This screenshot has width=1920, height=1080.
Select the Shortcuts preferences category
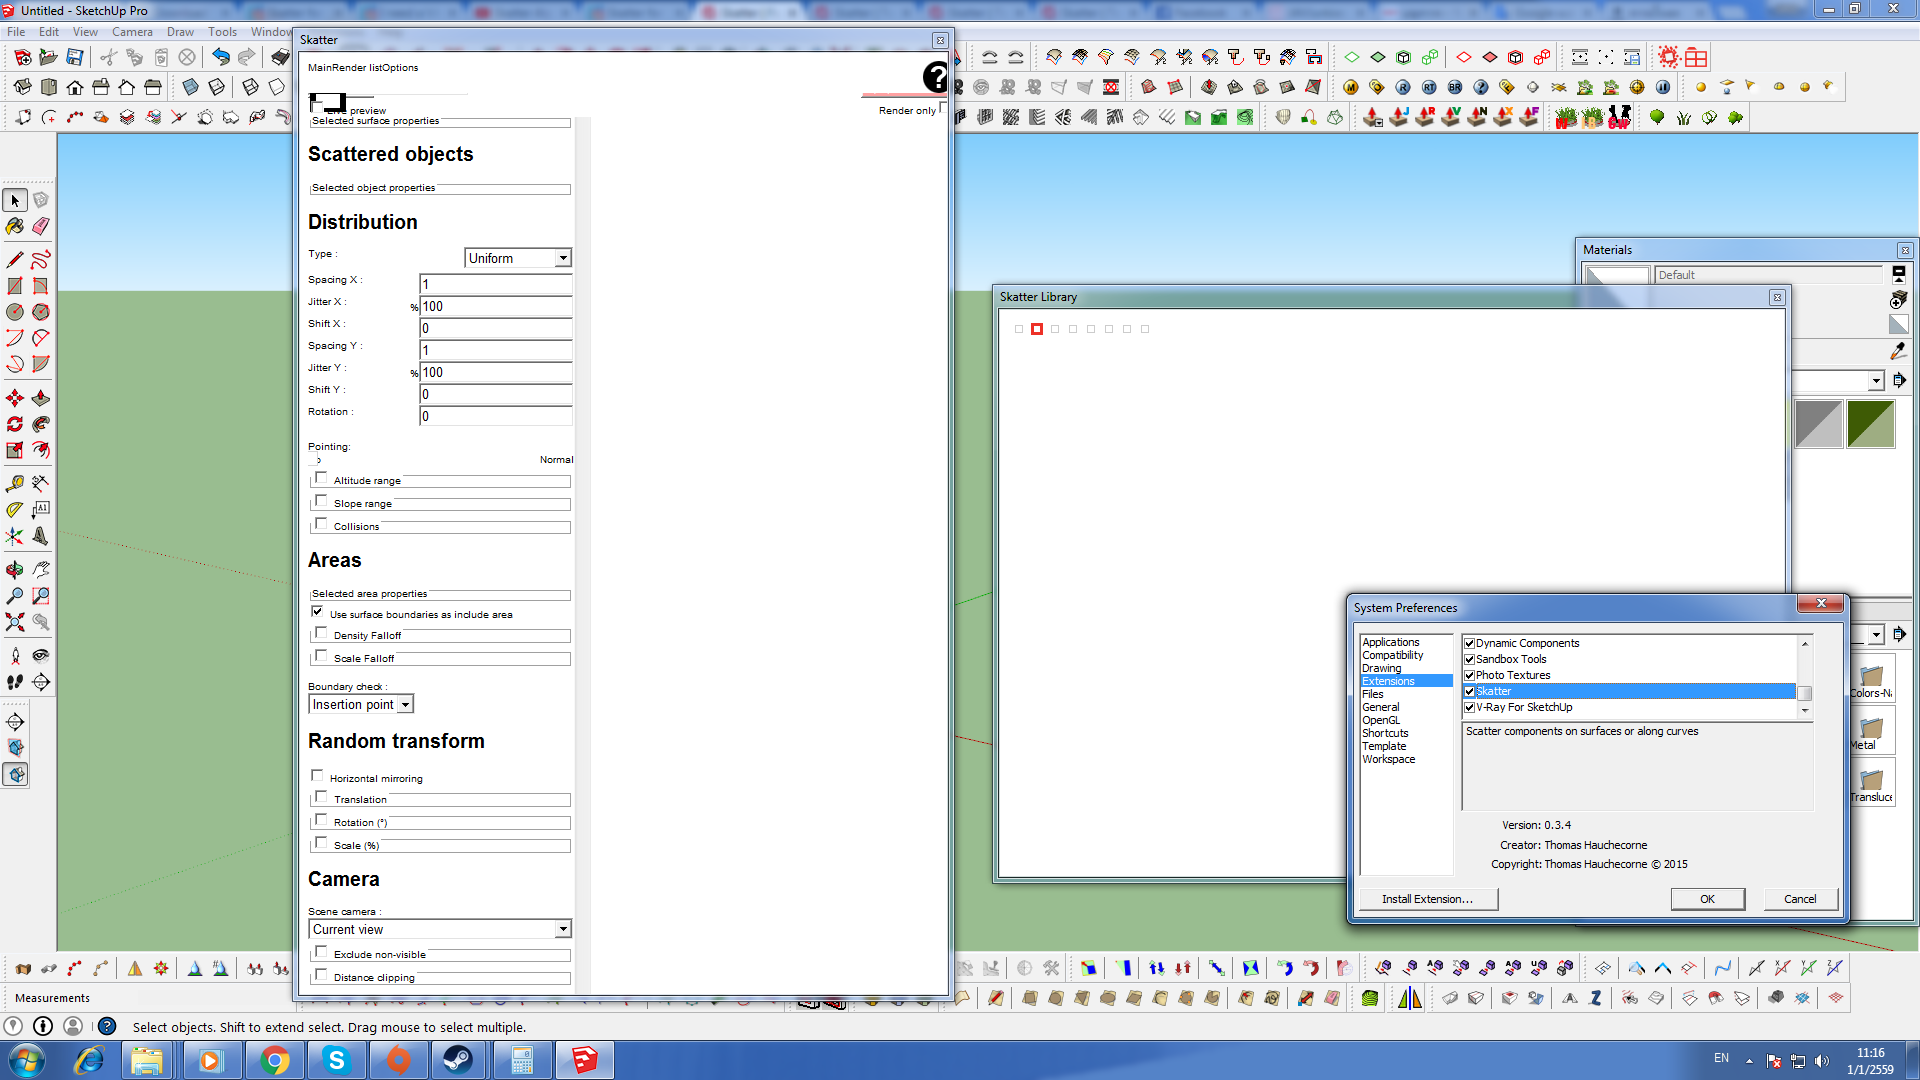pos(1385,733)
